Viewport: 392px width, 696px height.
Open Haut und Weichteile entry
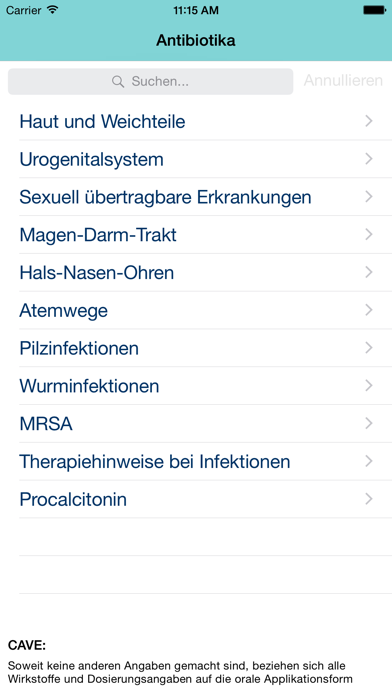point(196,121)
